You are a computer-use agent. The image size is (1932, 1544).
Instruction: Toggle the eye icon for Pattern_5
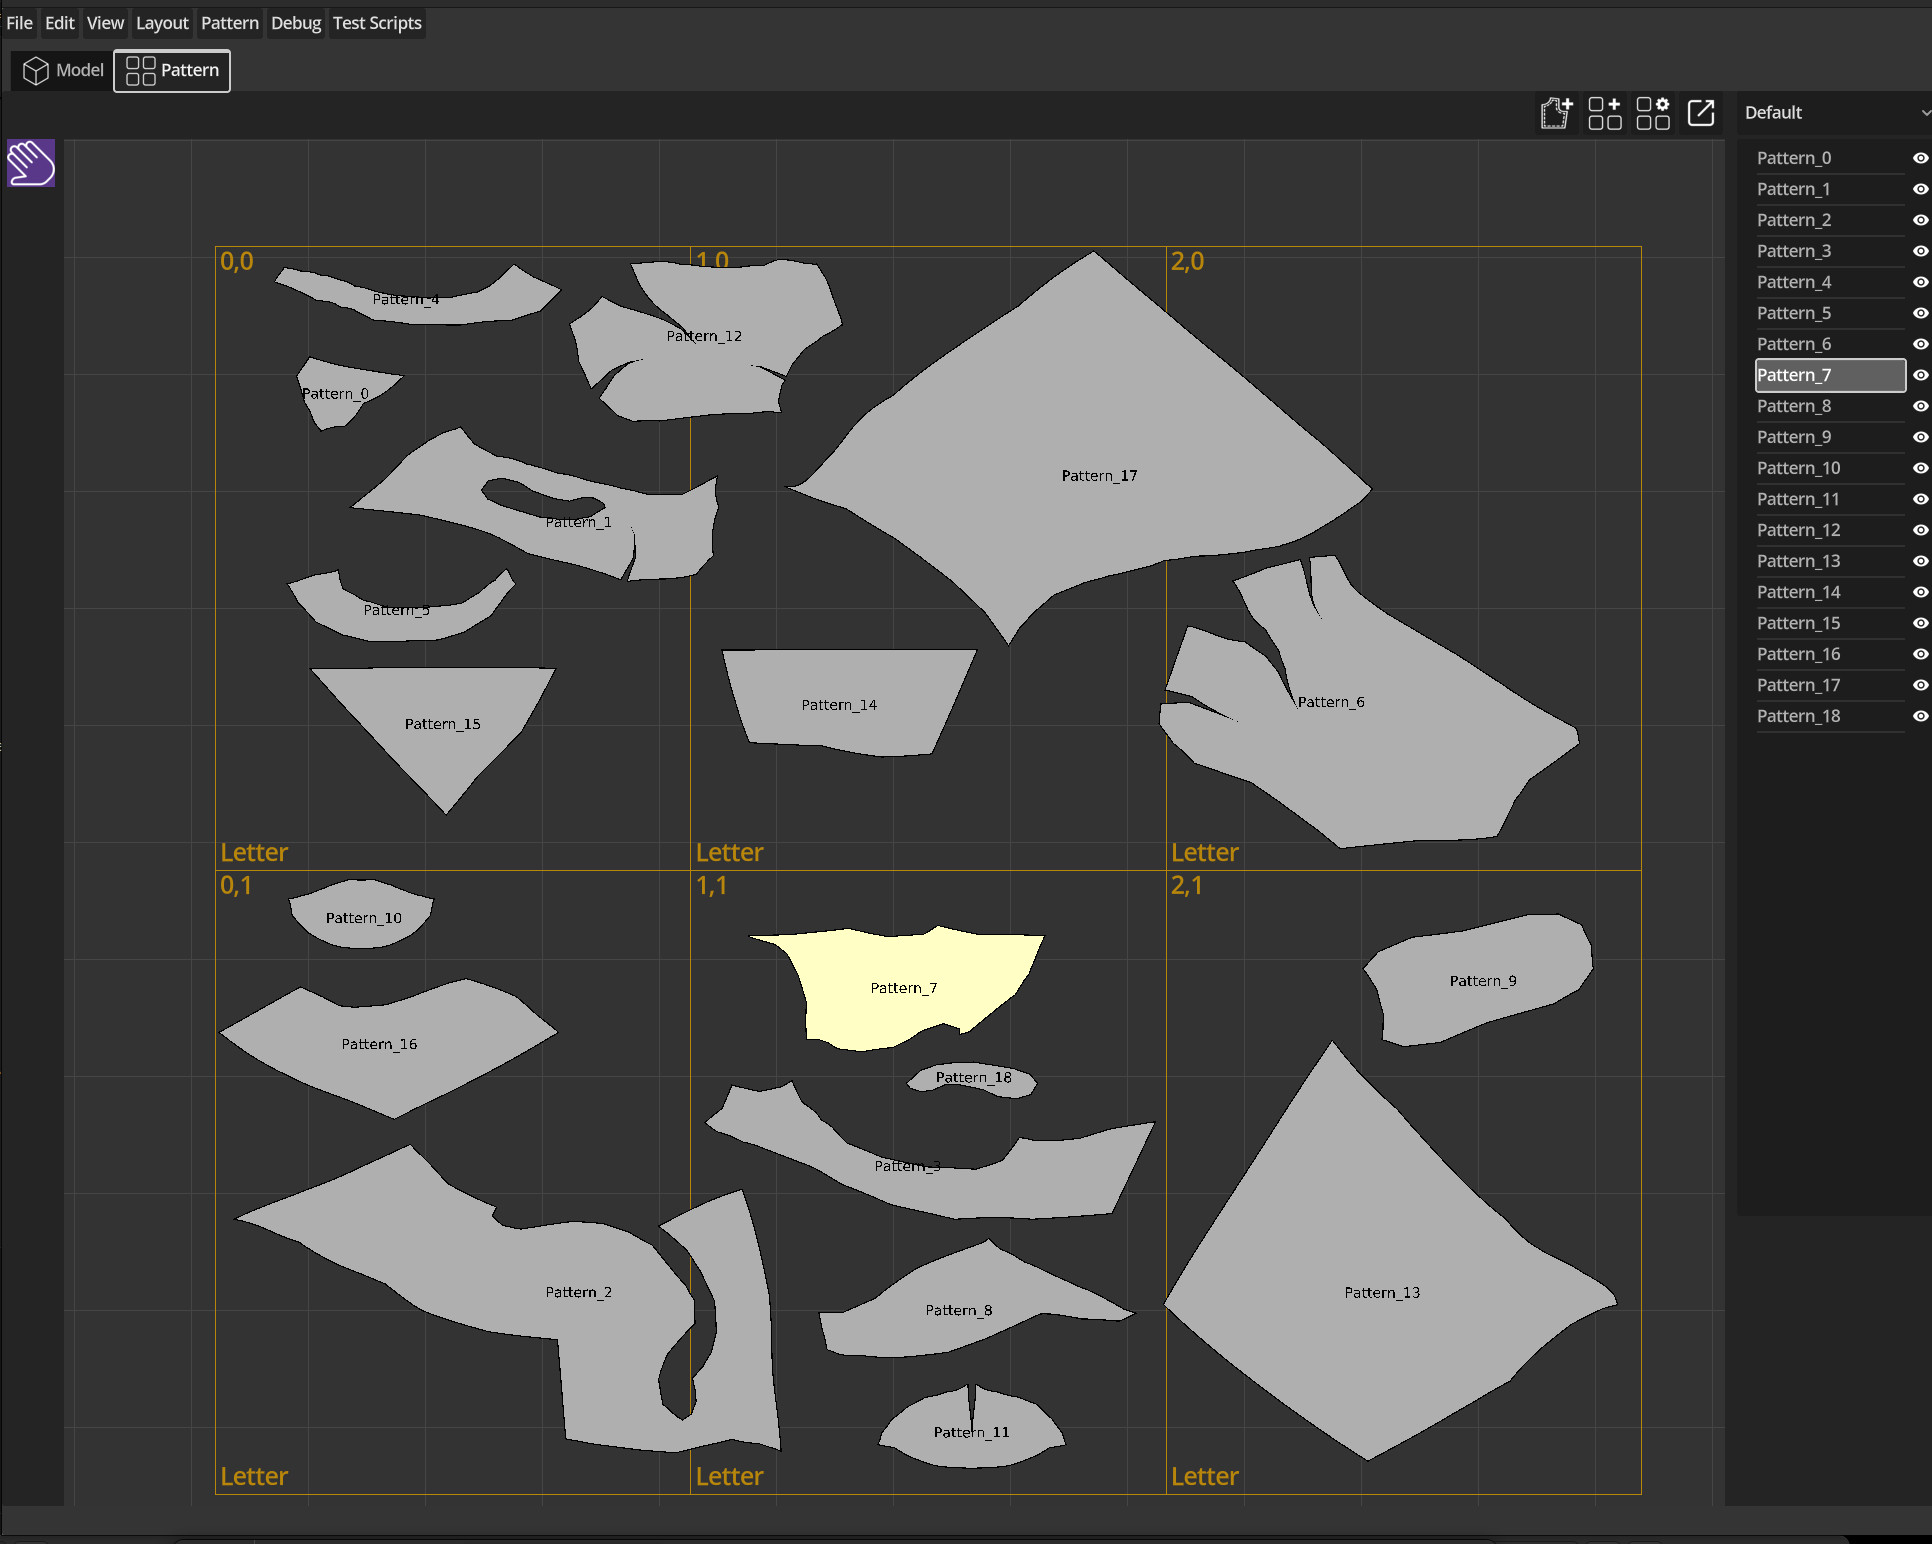(x=1920, y=313)
